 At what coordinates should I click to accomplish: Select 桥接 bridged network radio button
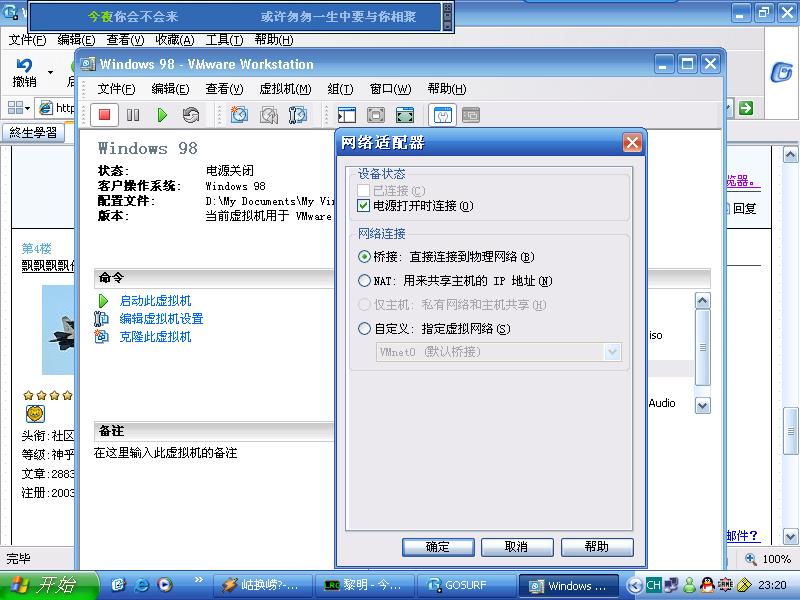[364, 256]
